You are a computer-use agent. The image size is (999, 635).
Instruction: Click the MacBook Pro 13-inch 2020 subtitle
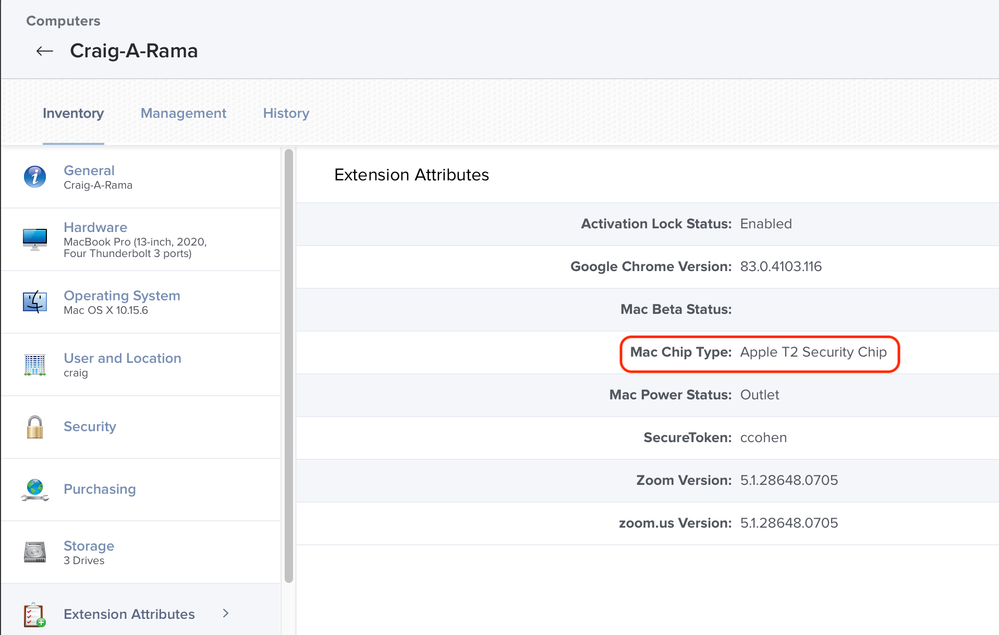point(135,248)
